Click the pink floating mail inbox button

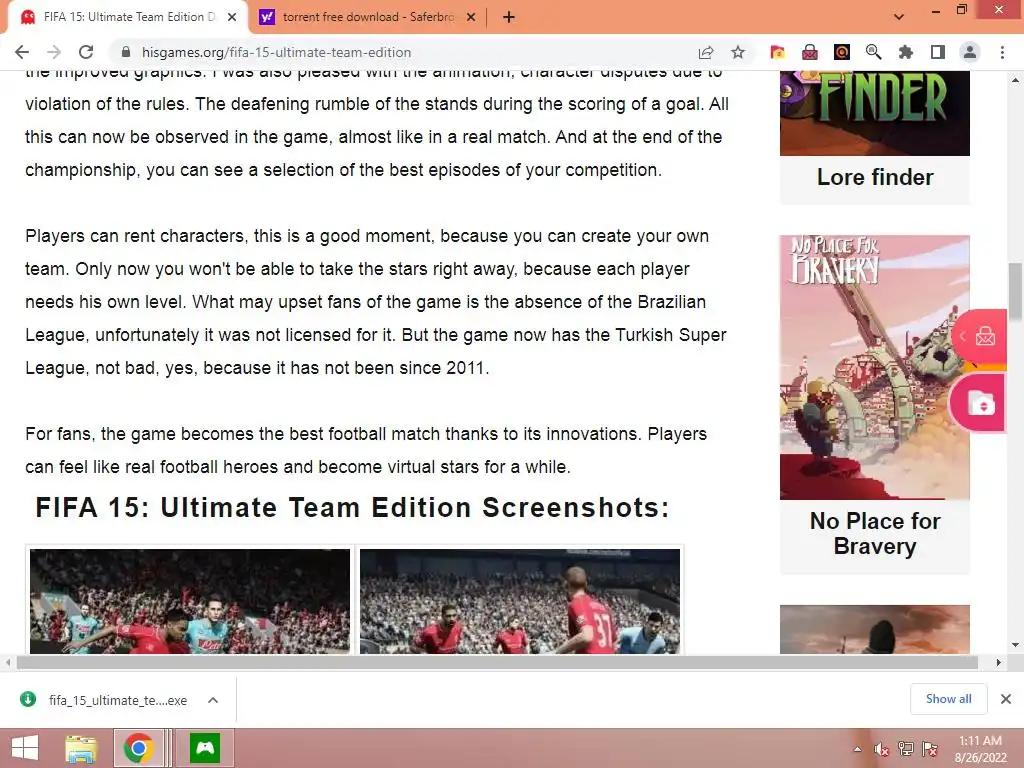(x=978, y=336)
